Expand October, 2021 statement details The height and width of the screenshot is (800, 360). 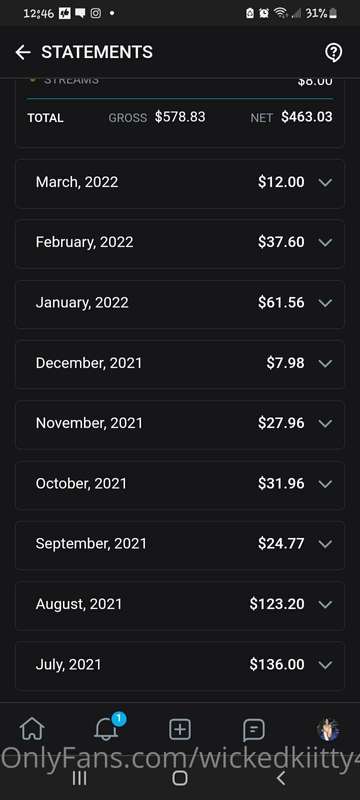click(180, 484)
